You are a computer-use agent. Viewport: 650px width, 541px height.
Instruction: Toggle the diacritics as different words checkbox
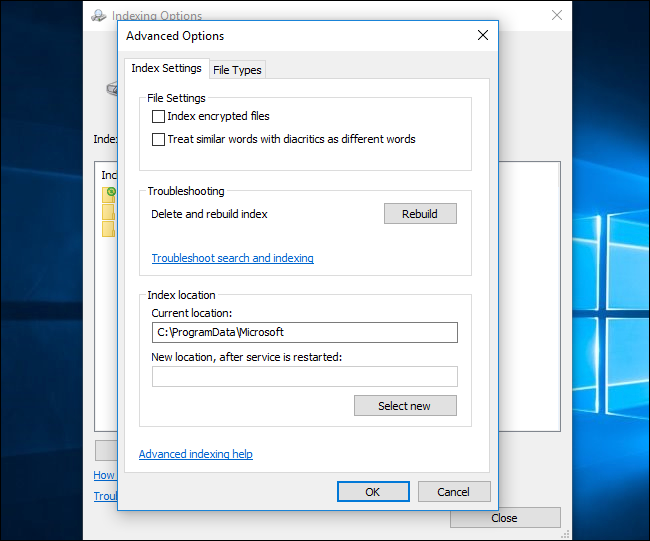pyautogui.click(x=158, y=140)
